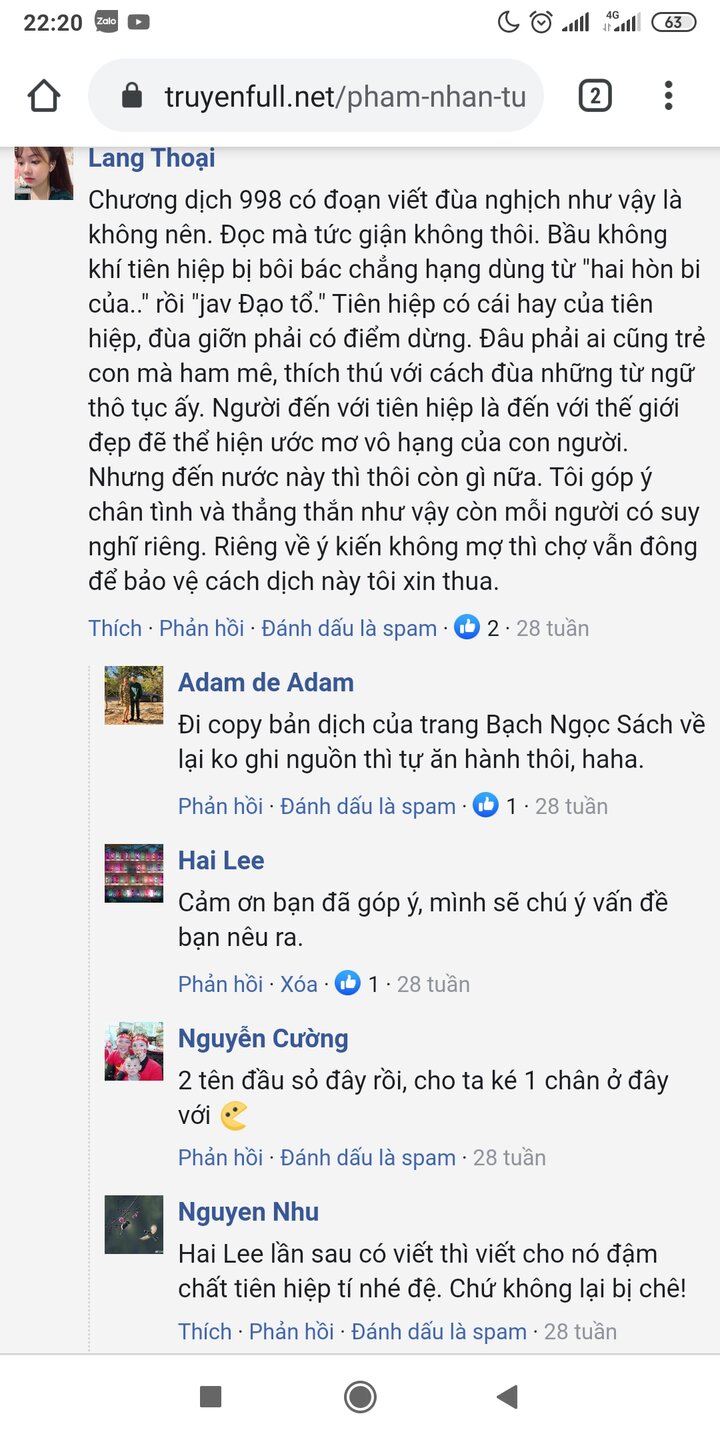The image size is (720, 1440).
Task: Tap Lang Thoại's profile picture
Action: [x=44, y=173]
